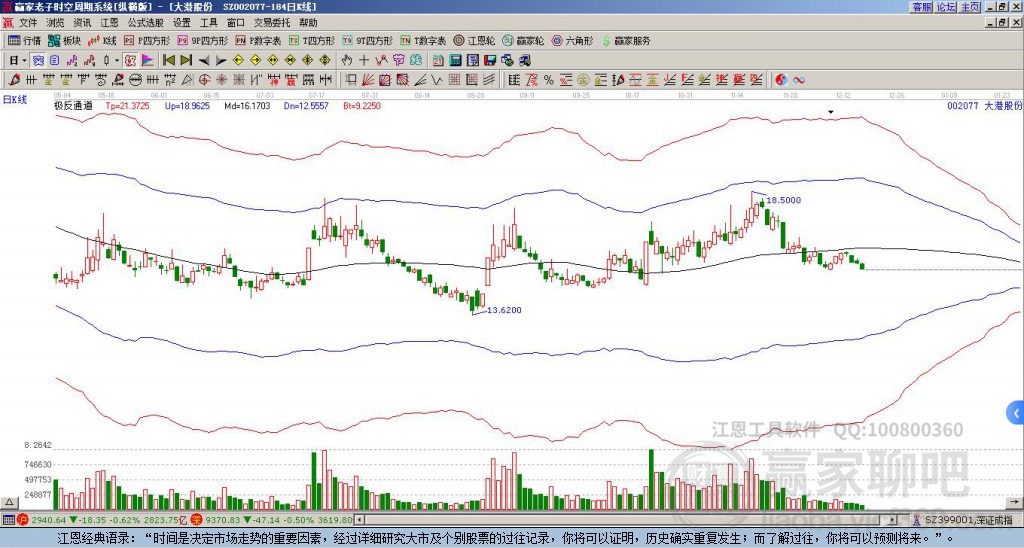Open the 浏览 menu
This screenshot has height=548, width=1024.
click(56, 23)
